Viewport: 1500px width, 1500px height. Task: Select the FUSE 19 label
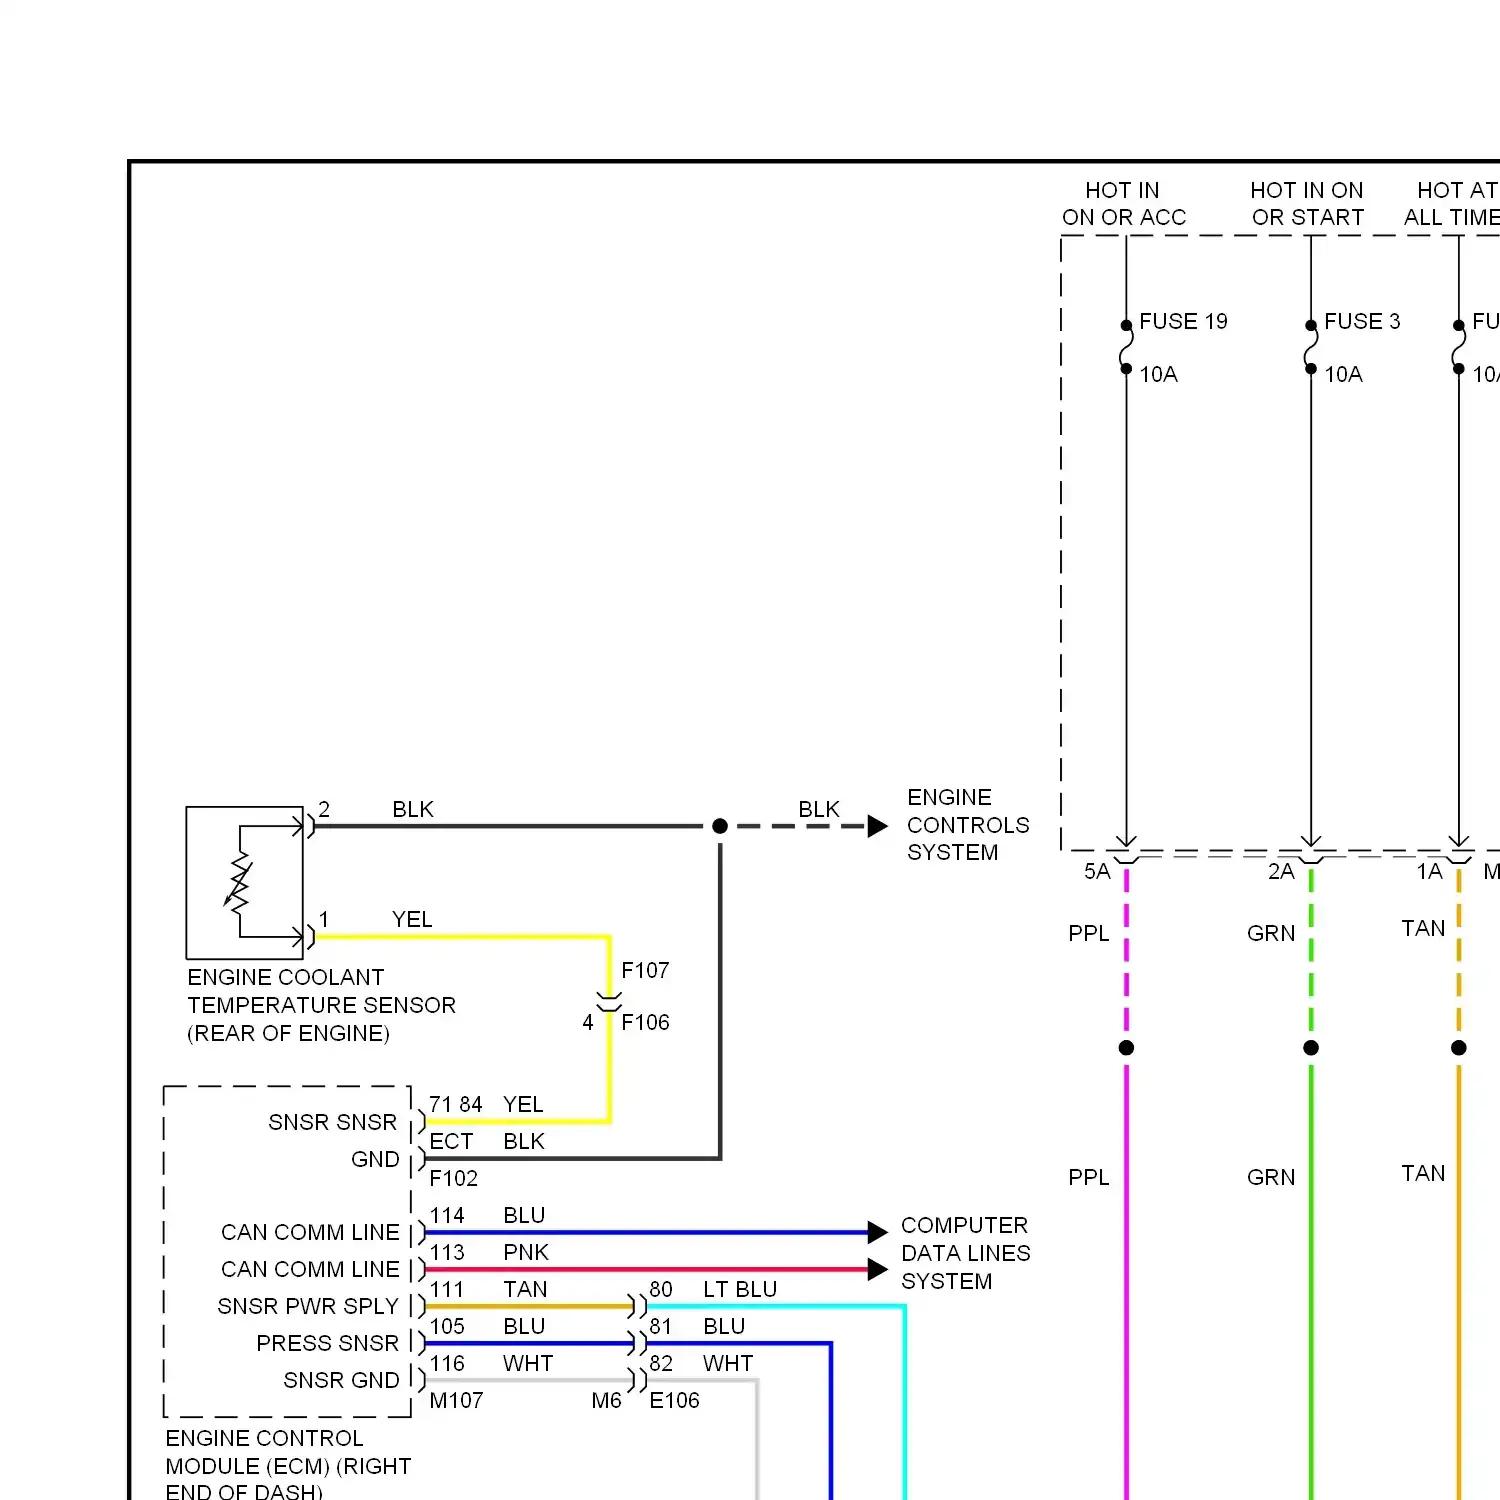click(1183, 321)
